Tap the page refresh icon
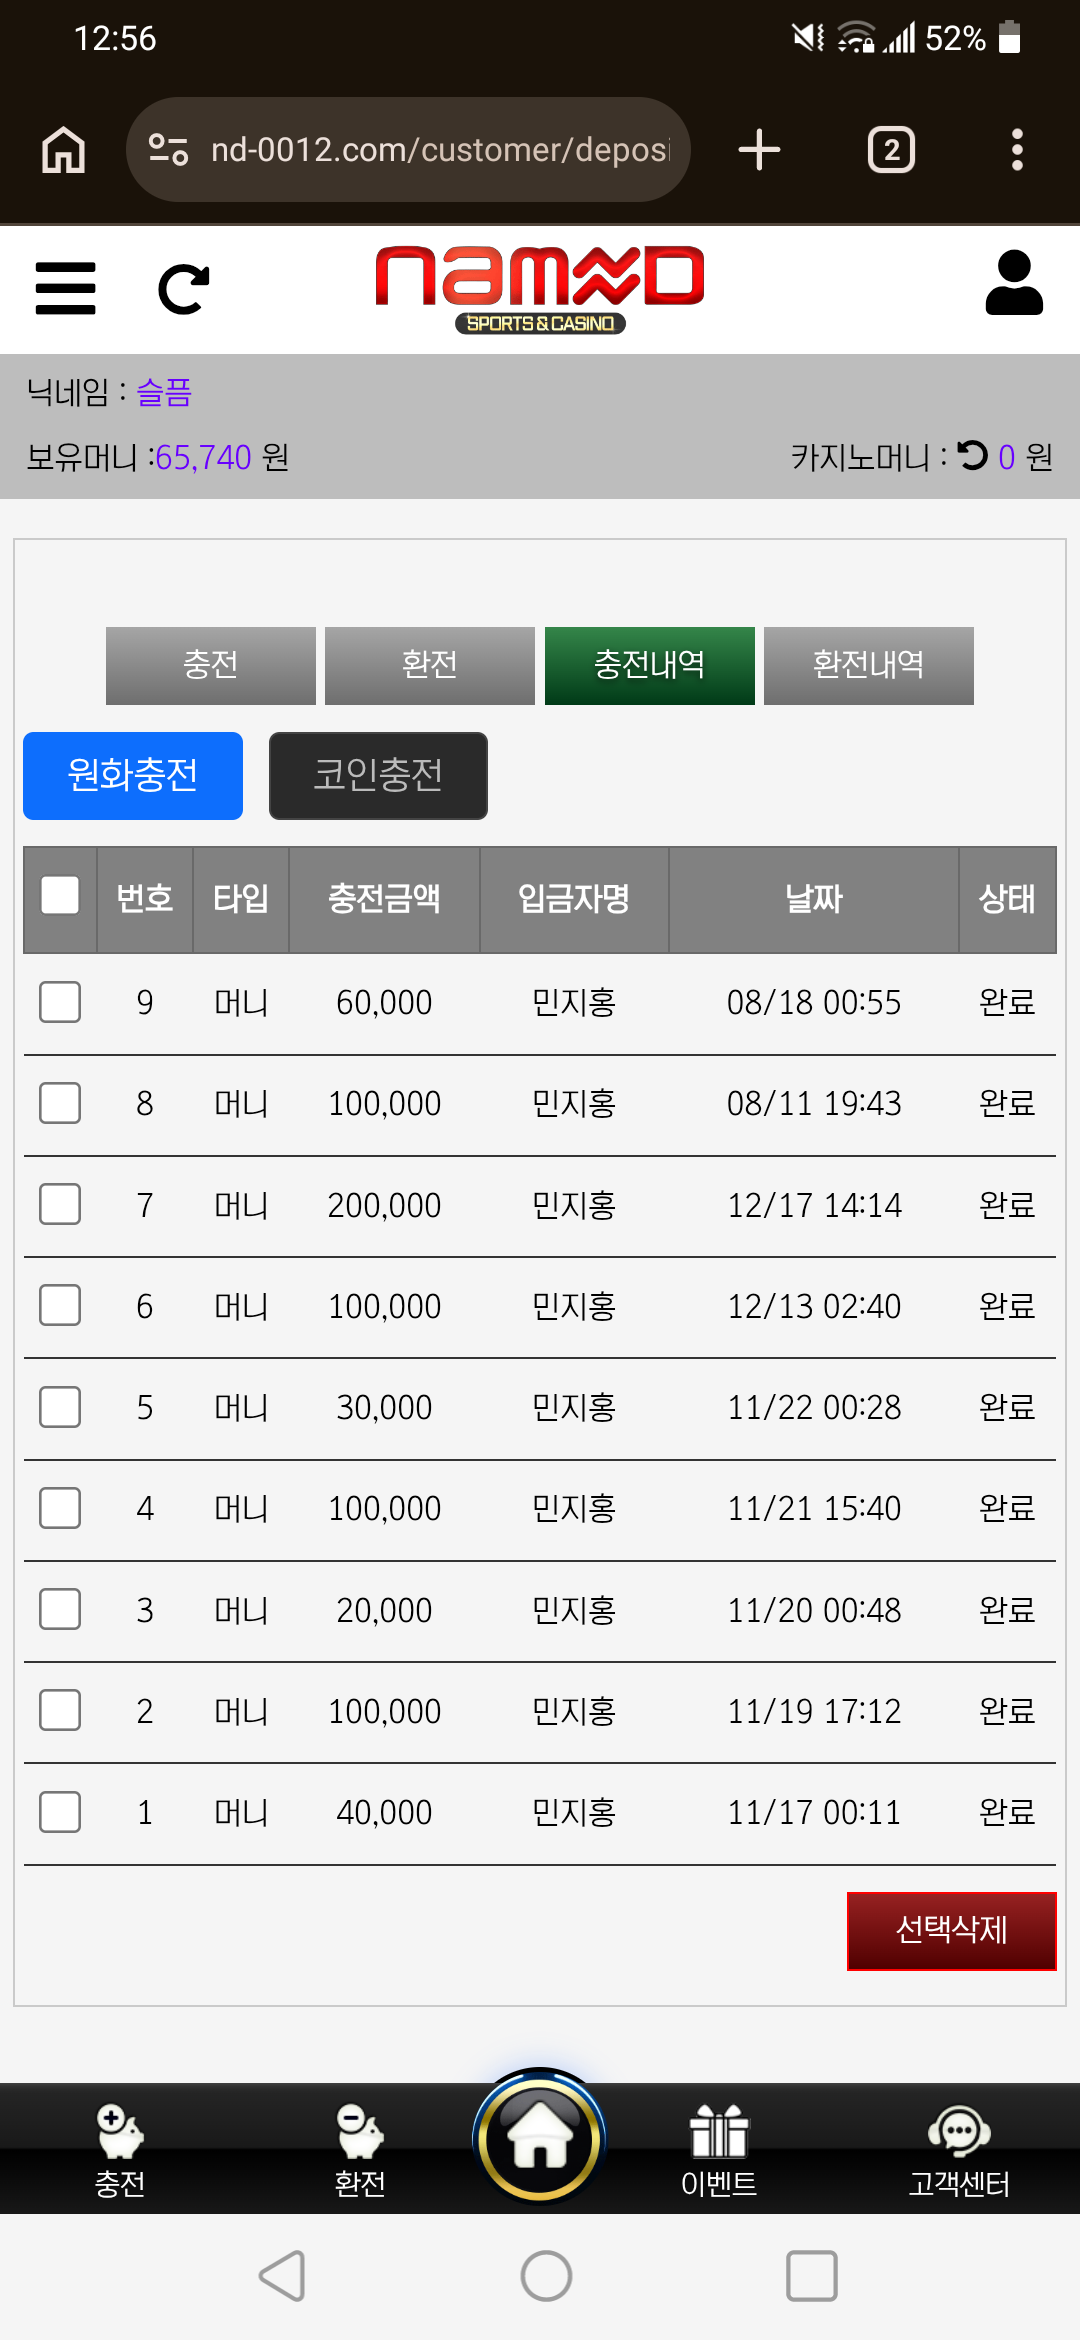Viewport: 1080px width, 2340px height. (184, 289)
